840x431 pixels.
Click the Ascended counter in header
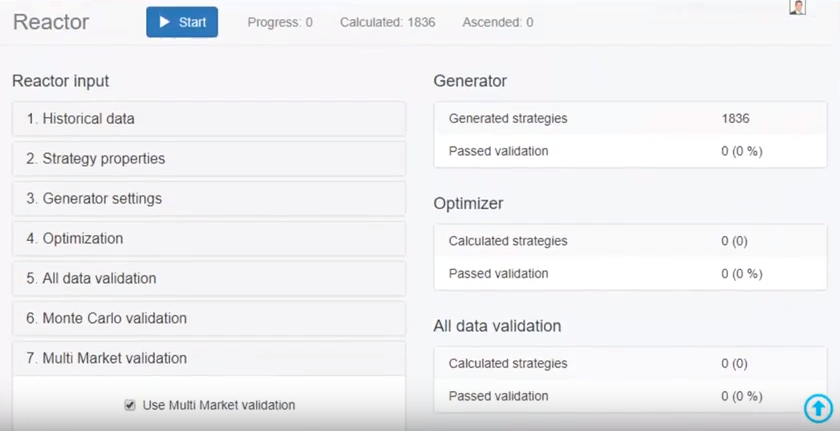497,22
